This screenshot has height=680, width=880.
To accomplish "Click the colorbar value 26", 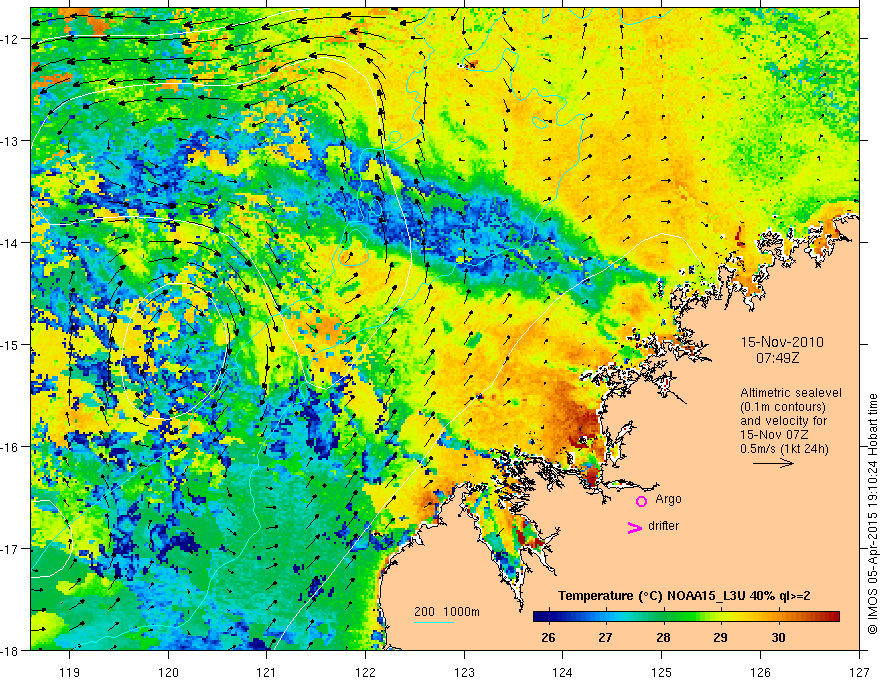I will click(x=548, y=637).
